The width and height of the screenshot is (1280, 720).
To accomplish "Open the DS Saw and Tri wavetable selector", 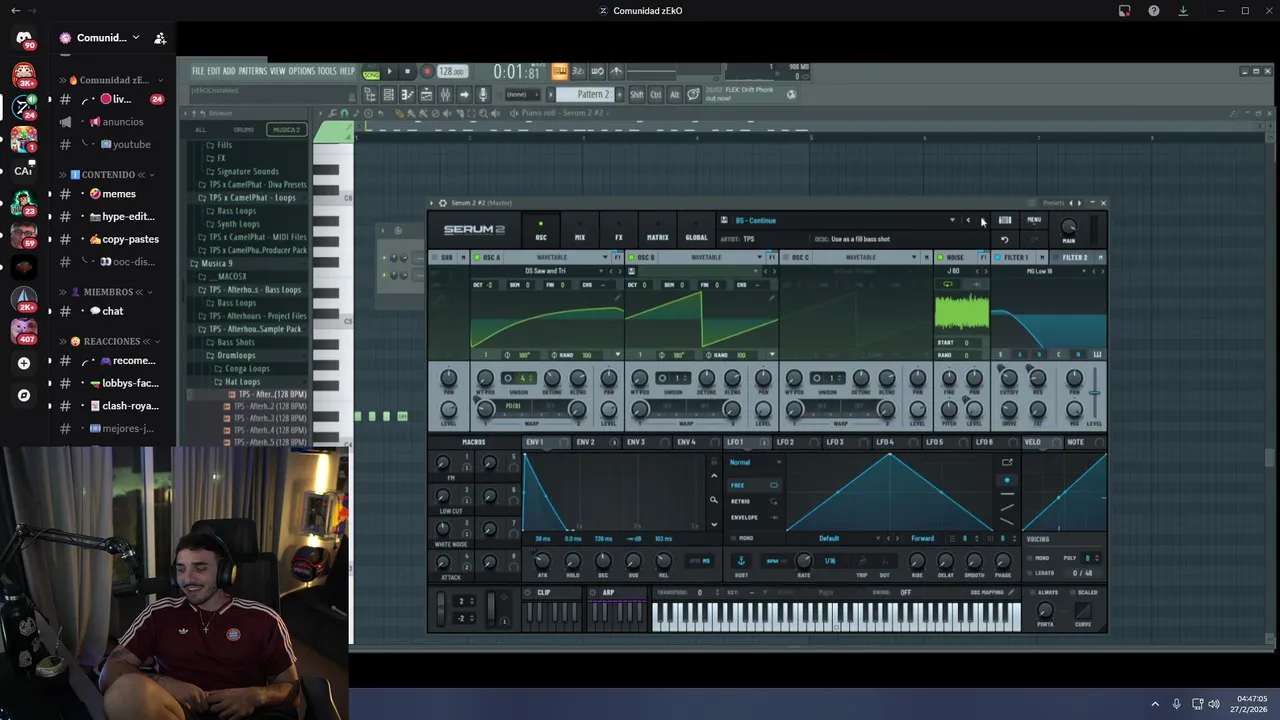I will point(545,271).
